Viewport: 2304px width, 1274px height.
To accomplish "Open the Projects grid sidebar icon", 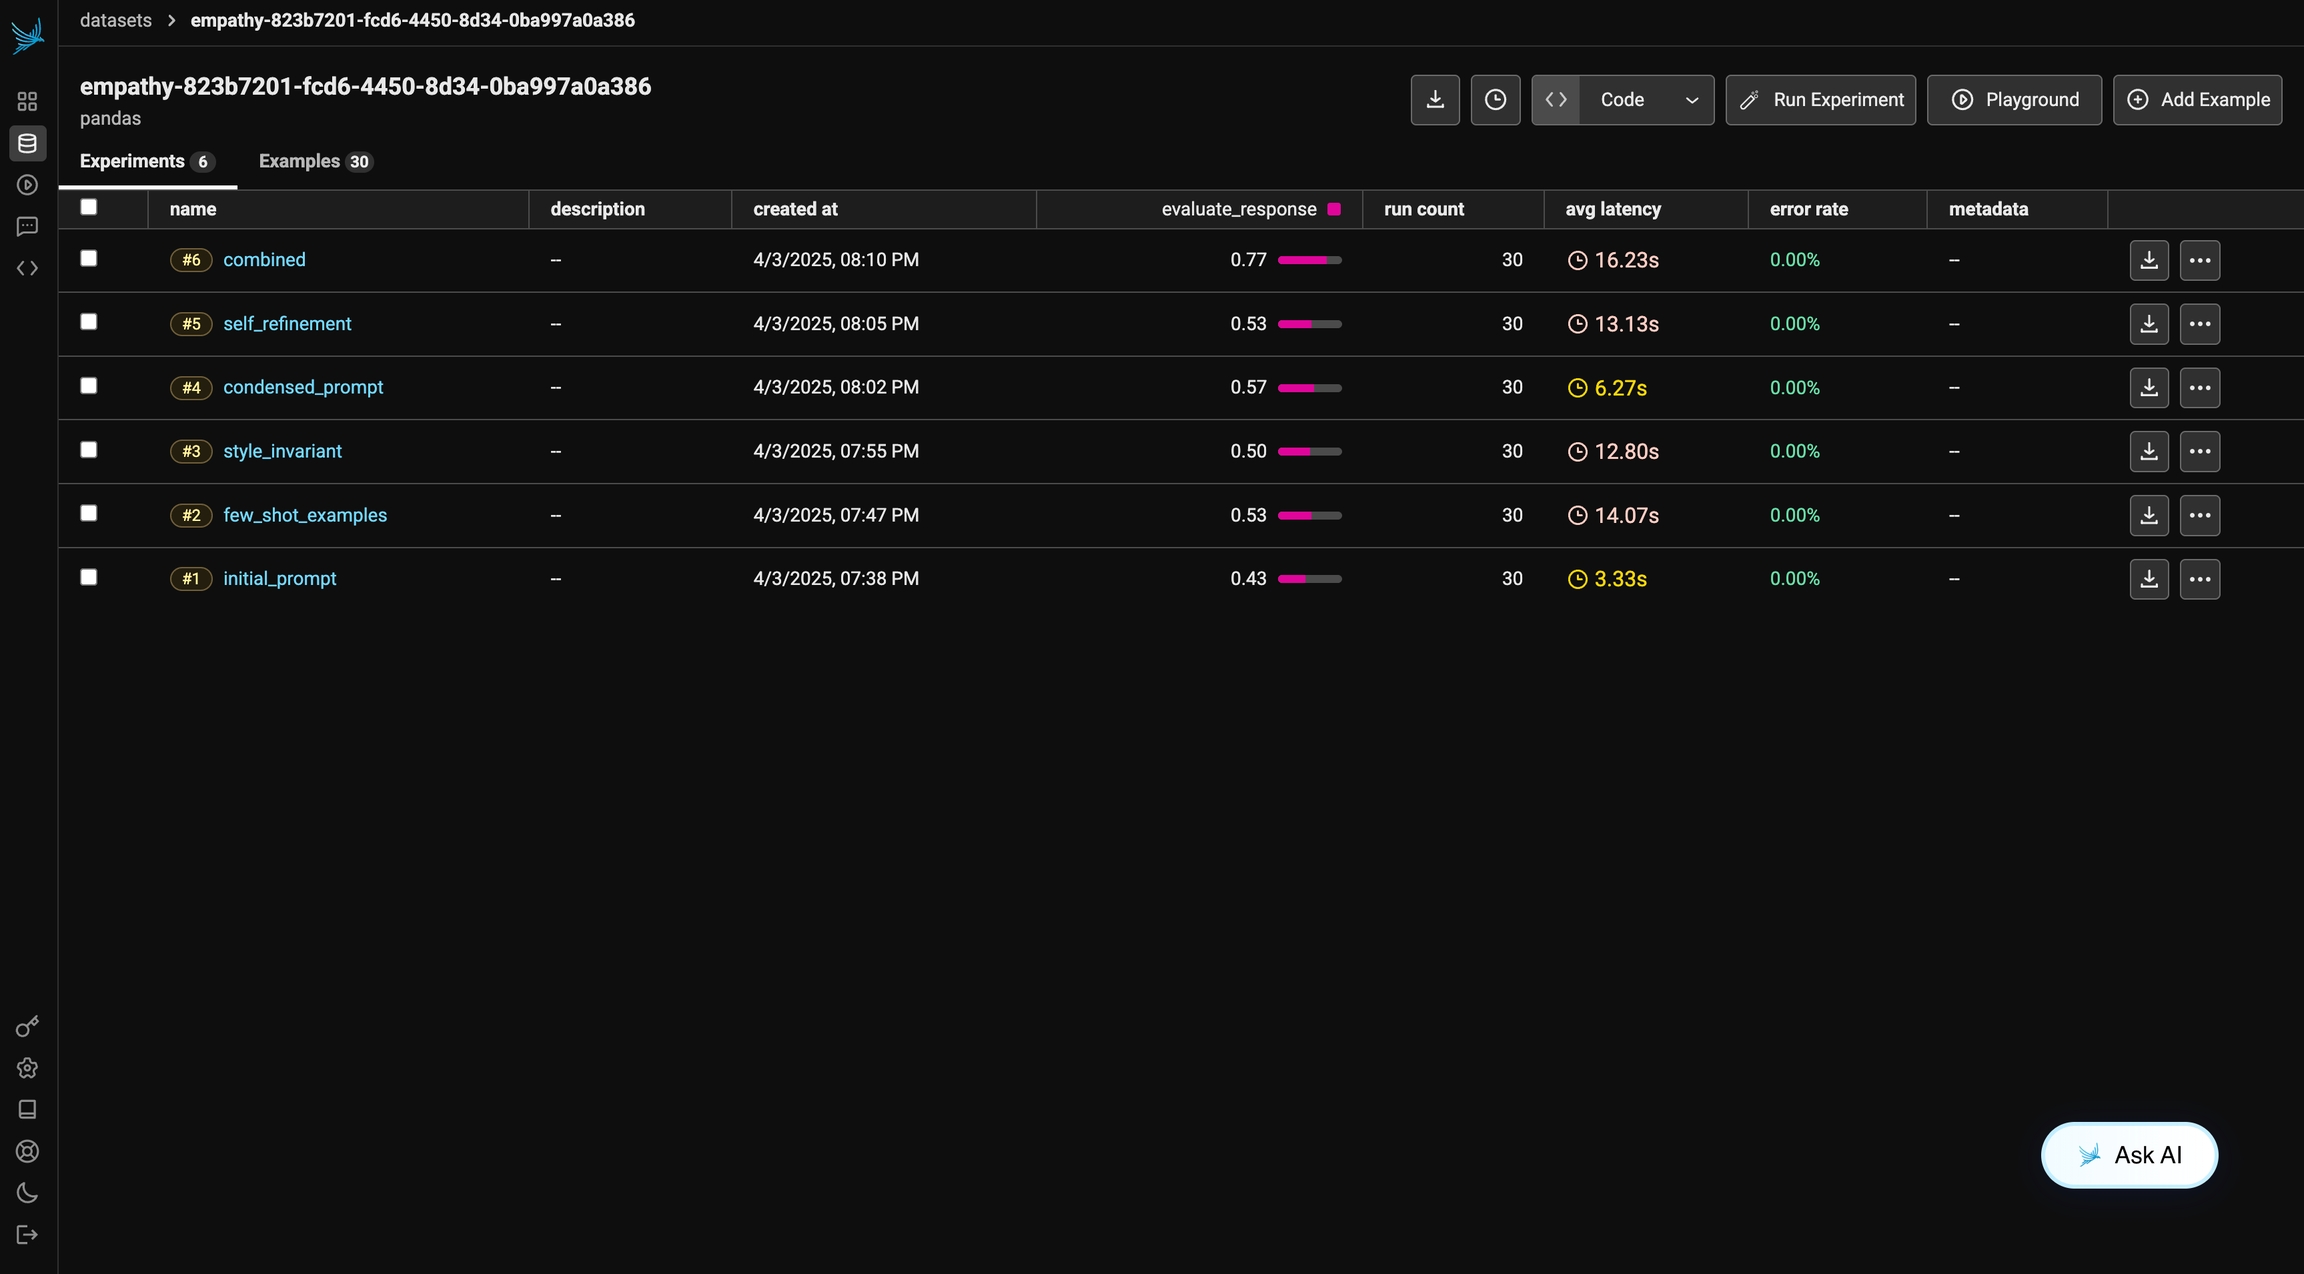I will pyautogui.click(x=27, y=101).
